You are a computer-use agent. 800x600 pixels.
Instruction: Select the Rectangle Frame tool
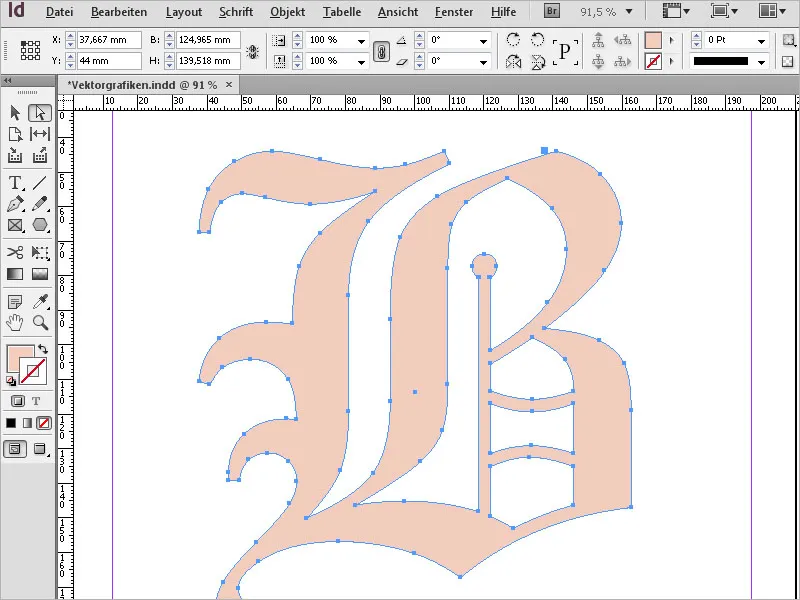pos(15,225)
